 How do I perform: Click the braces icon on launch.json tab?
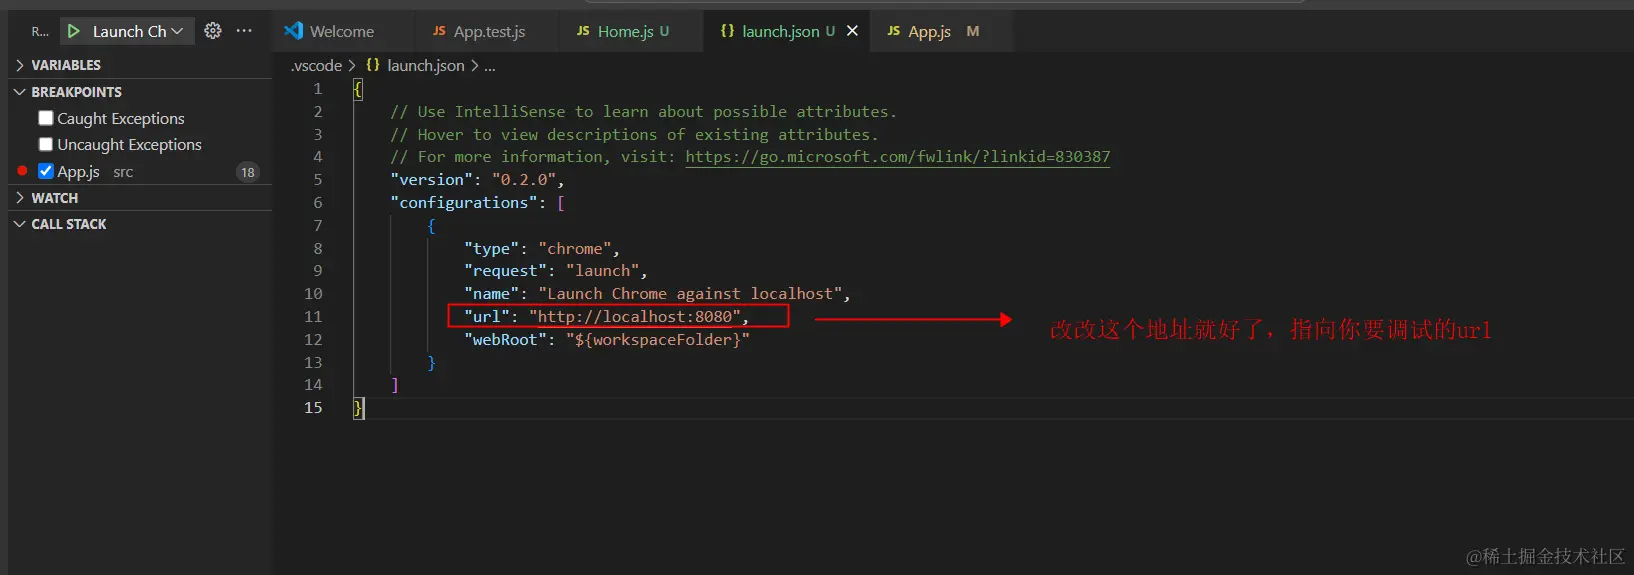tap(727, 31)
